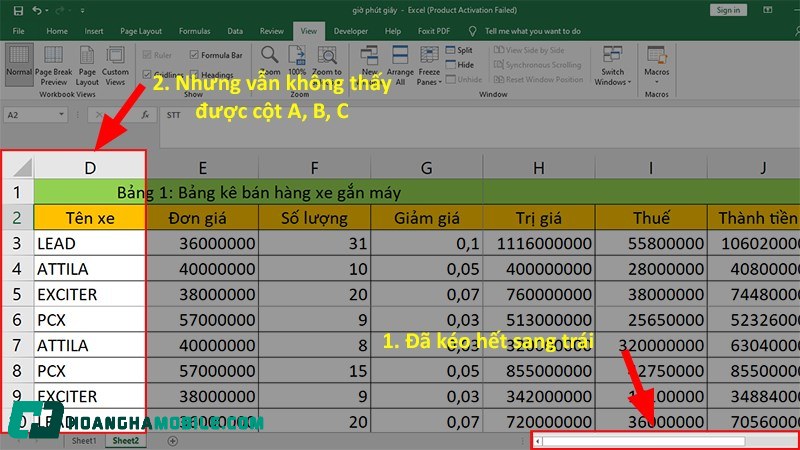Screen dimensions: 800x450
Task: Click Unhide window
Action: (x=464, y=80)
